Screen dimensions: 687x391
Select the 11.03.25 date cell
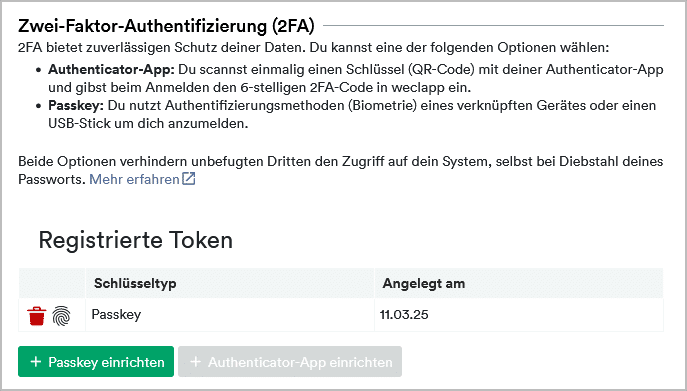point(519,315)
